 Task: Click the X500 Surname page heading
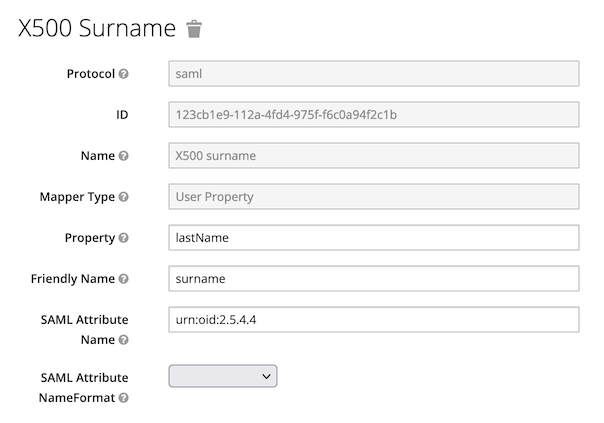coord(97,29)
